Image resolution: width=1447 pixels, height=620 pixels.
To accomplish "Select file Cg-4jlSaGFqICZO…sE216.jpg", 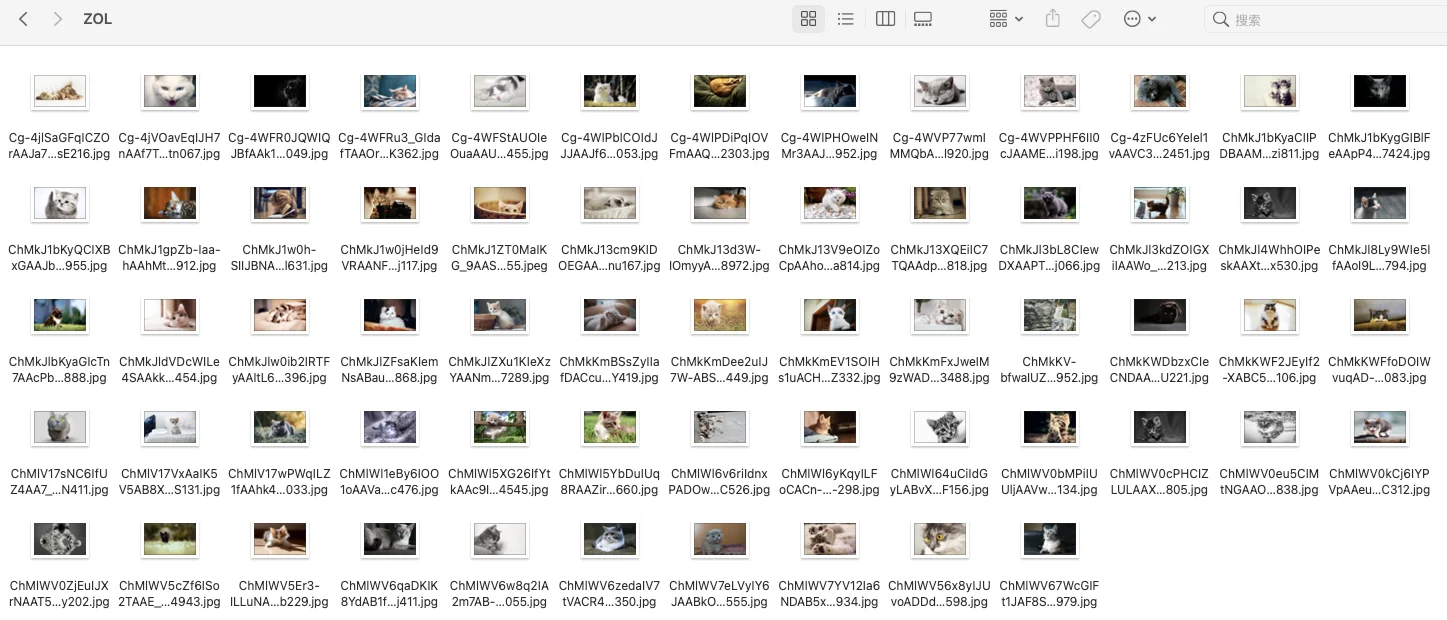I will tap(60, 91).
